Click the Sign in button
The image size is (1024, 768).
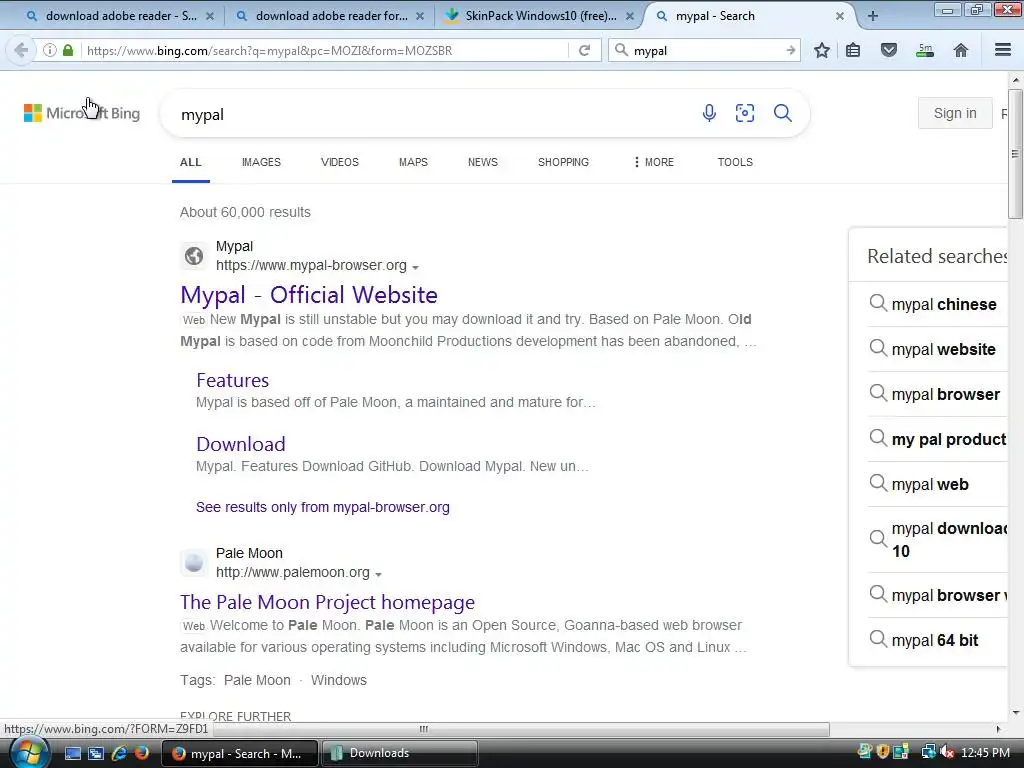[x=955, y=113]
